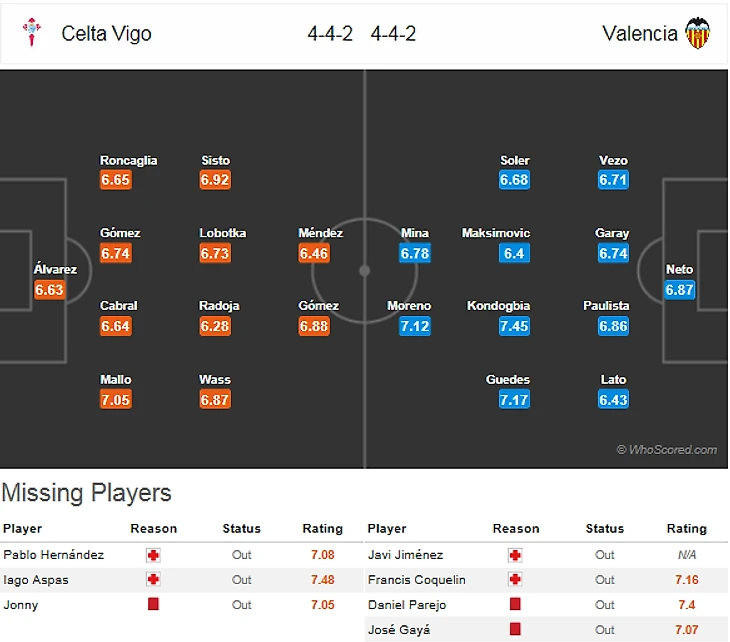Click Javi Jiménez injury cross icon
This screenshot has width=730, height=642.
click(515, 555)
